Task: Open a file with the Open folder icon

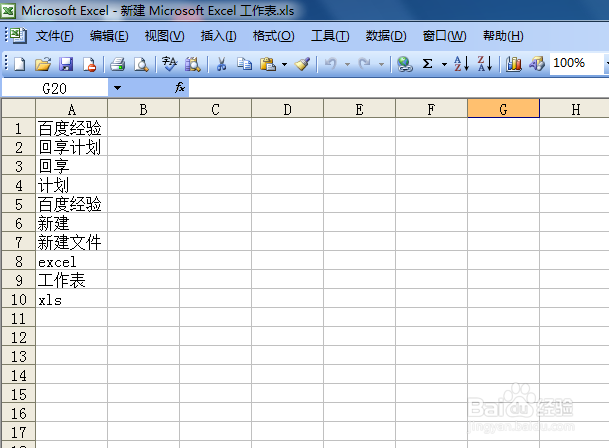Action: coord(43,64)
